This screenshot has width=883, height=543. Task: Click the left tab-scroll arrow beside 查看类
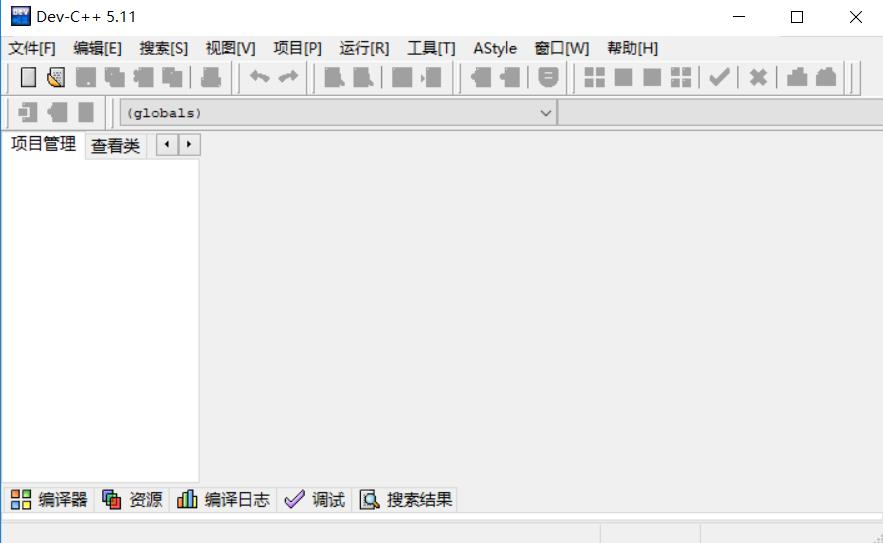coord(167,145)
